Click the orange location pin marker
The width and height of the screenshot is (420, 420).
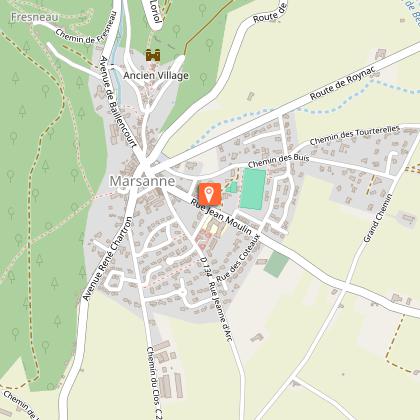click(x=210, y=194)
